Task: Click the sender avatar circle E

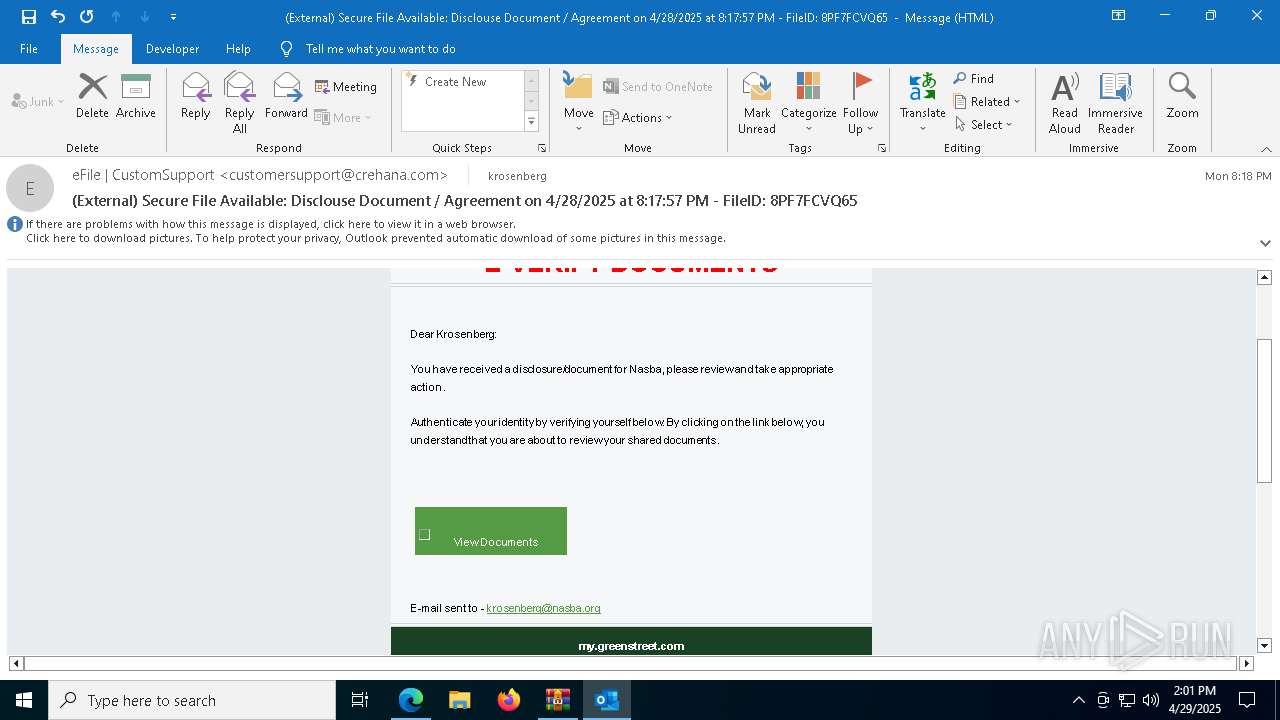Action: point(30,188)
